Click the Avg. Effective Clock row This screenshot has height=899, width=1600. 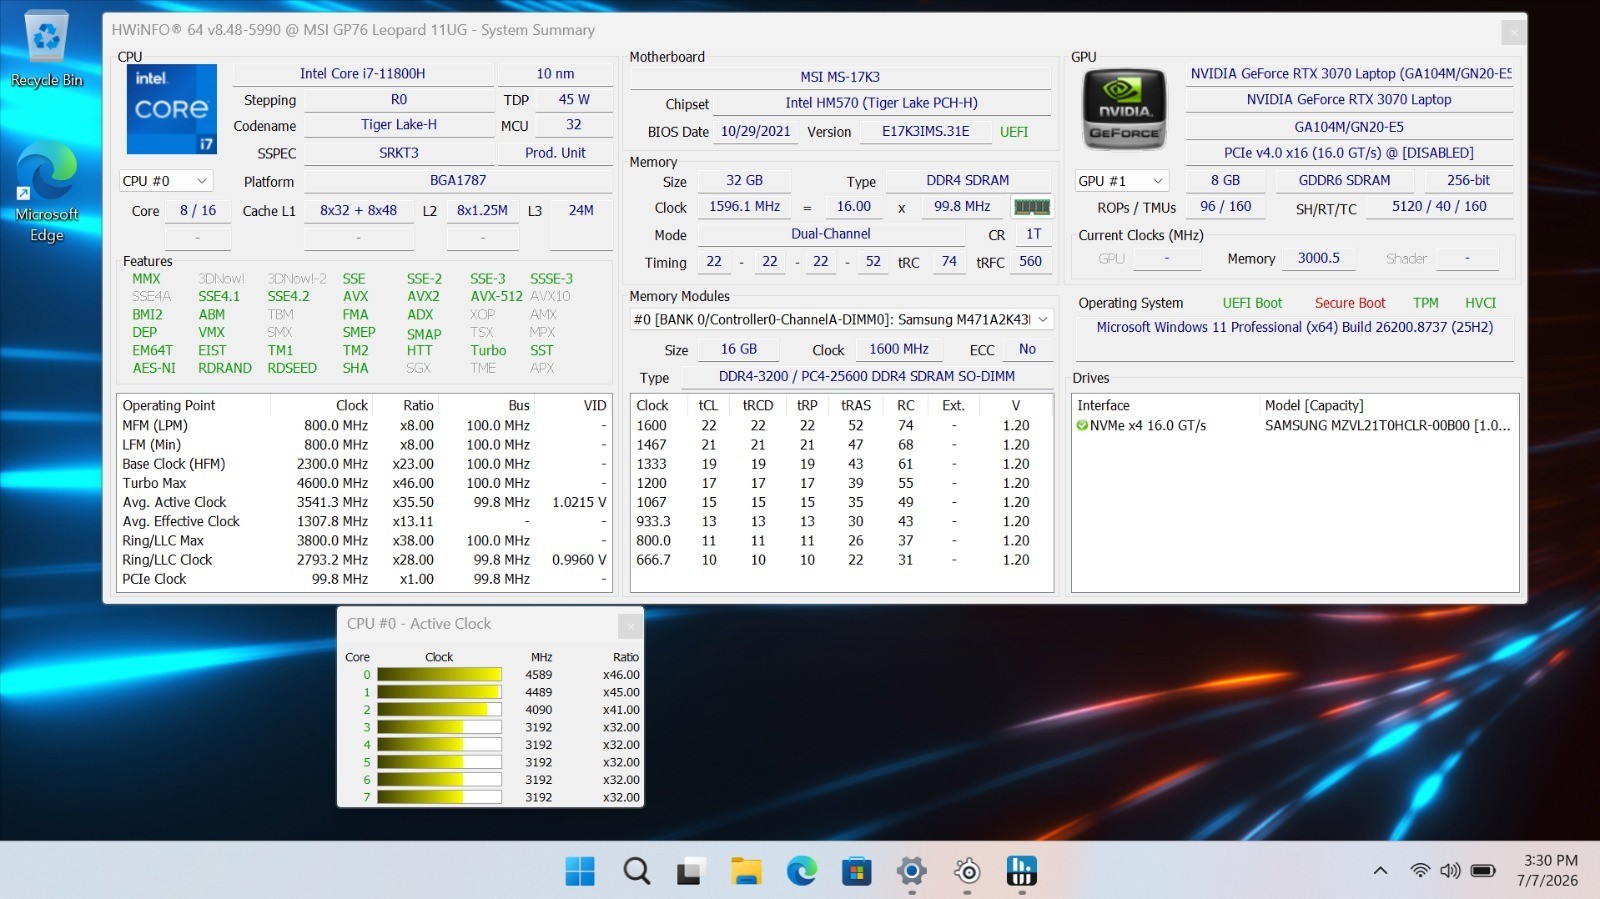364,521
